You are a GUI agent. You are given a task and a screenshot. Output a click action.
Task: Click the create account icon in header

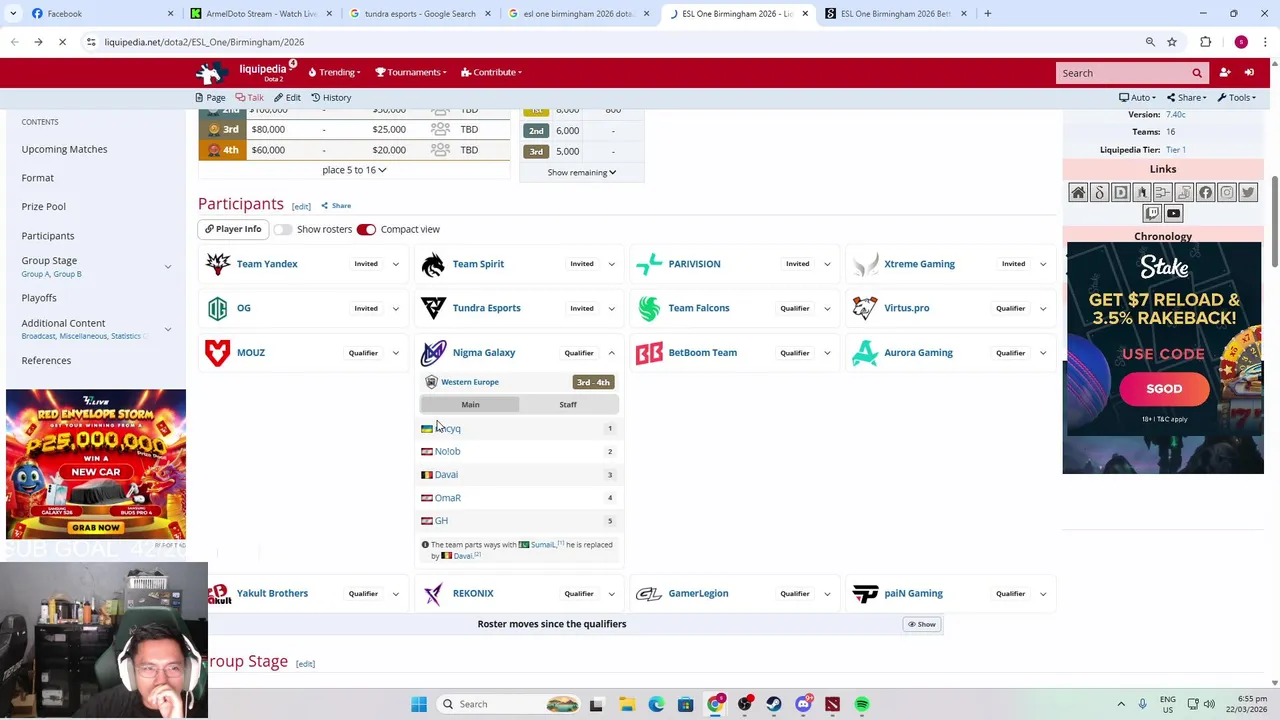[x=1224, y=72]
